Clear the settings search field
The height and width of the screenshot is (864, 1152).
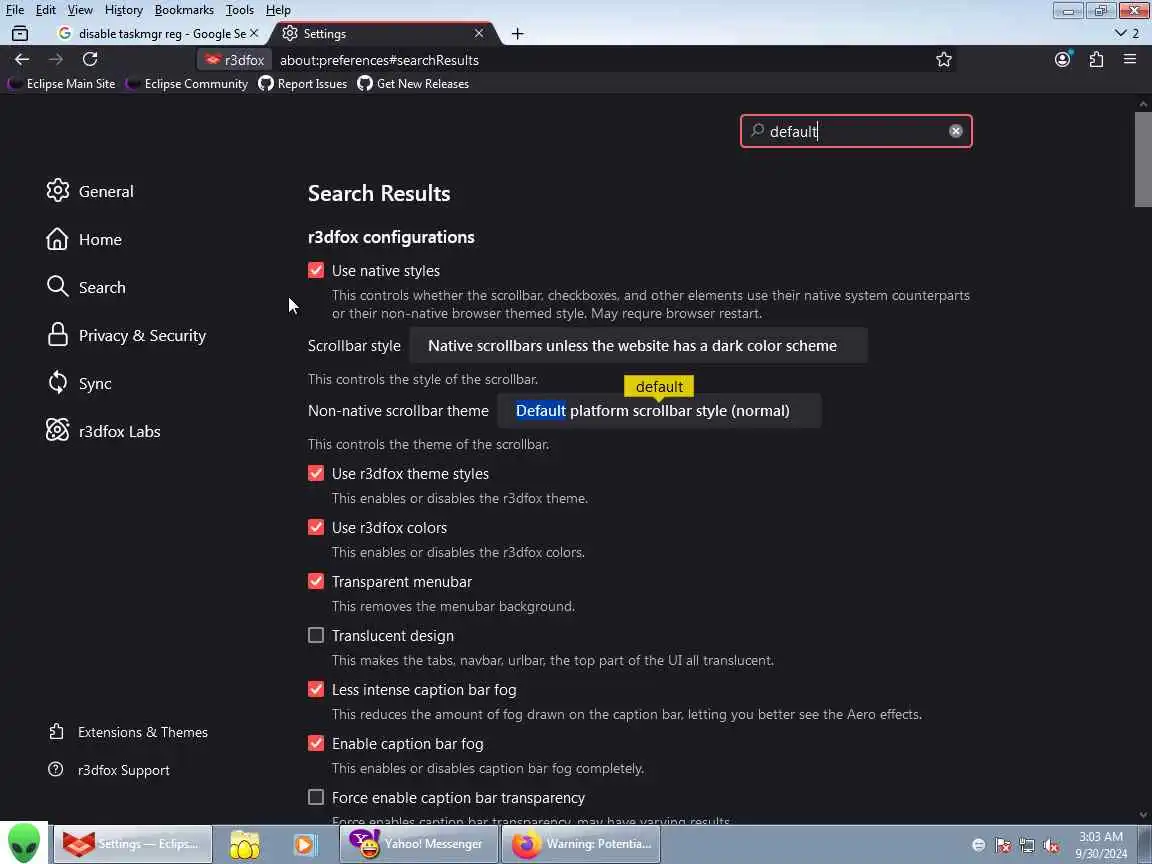pos(955,131)
